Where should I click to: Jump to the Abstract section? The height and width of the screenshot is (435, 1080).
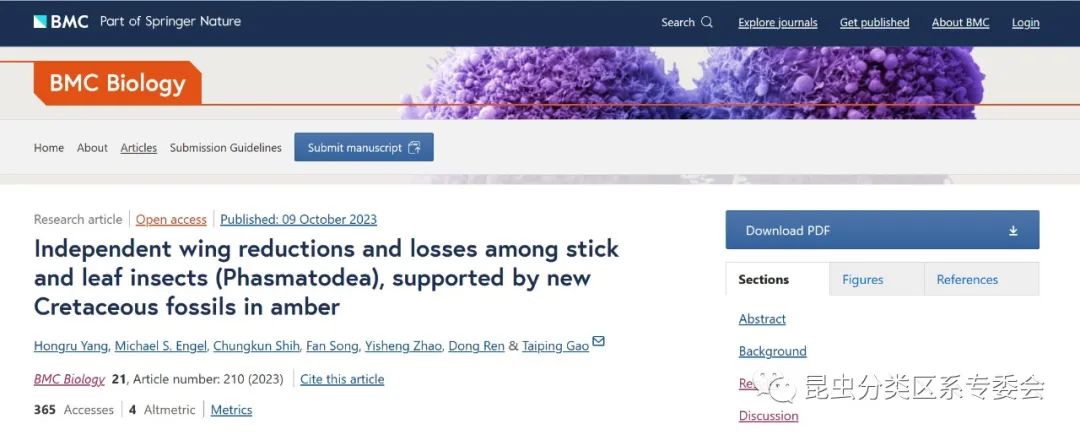[x=762, y=319]
